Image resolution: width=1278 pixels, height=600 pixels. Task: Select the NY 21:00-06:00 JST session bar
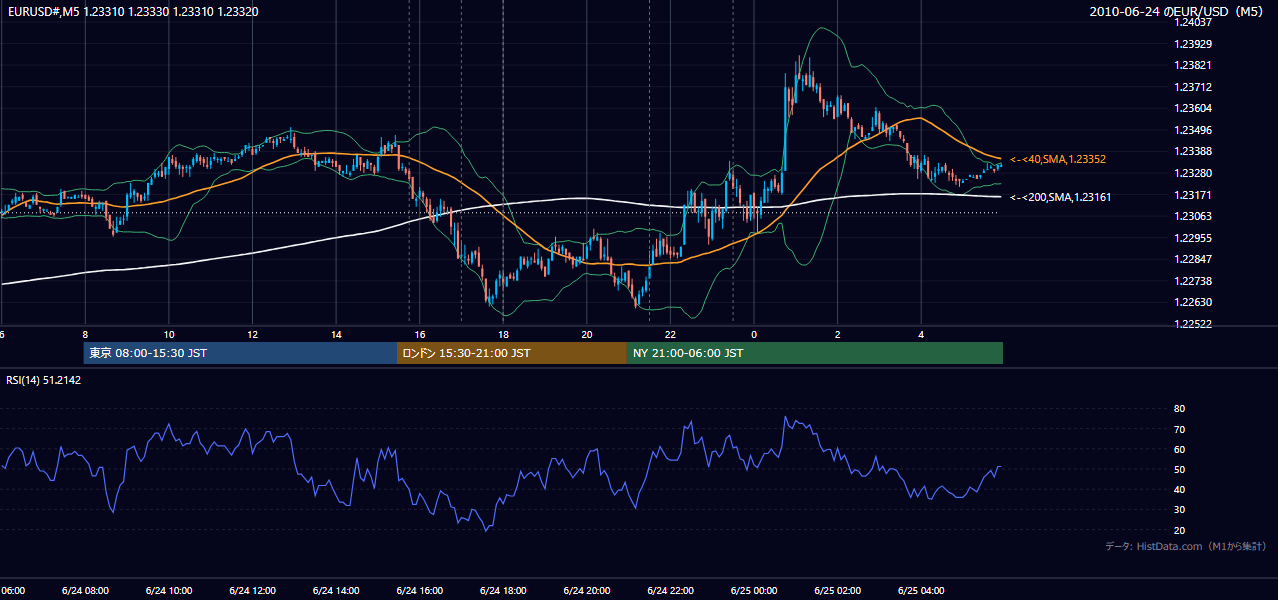click(x=815, y=353)
